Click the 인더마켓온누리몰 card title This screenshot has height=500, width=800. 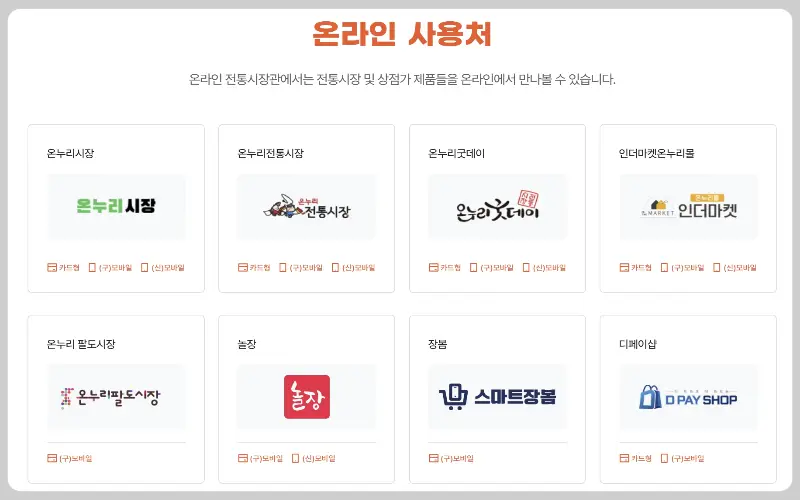click(x=657, y=153)
